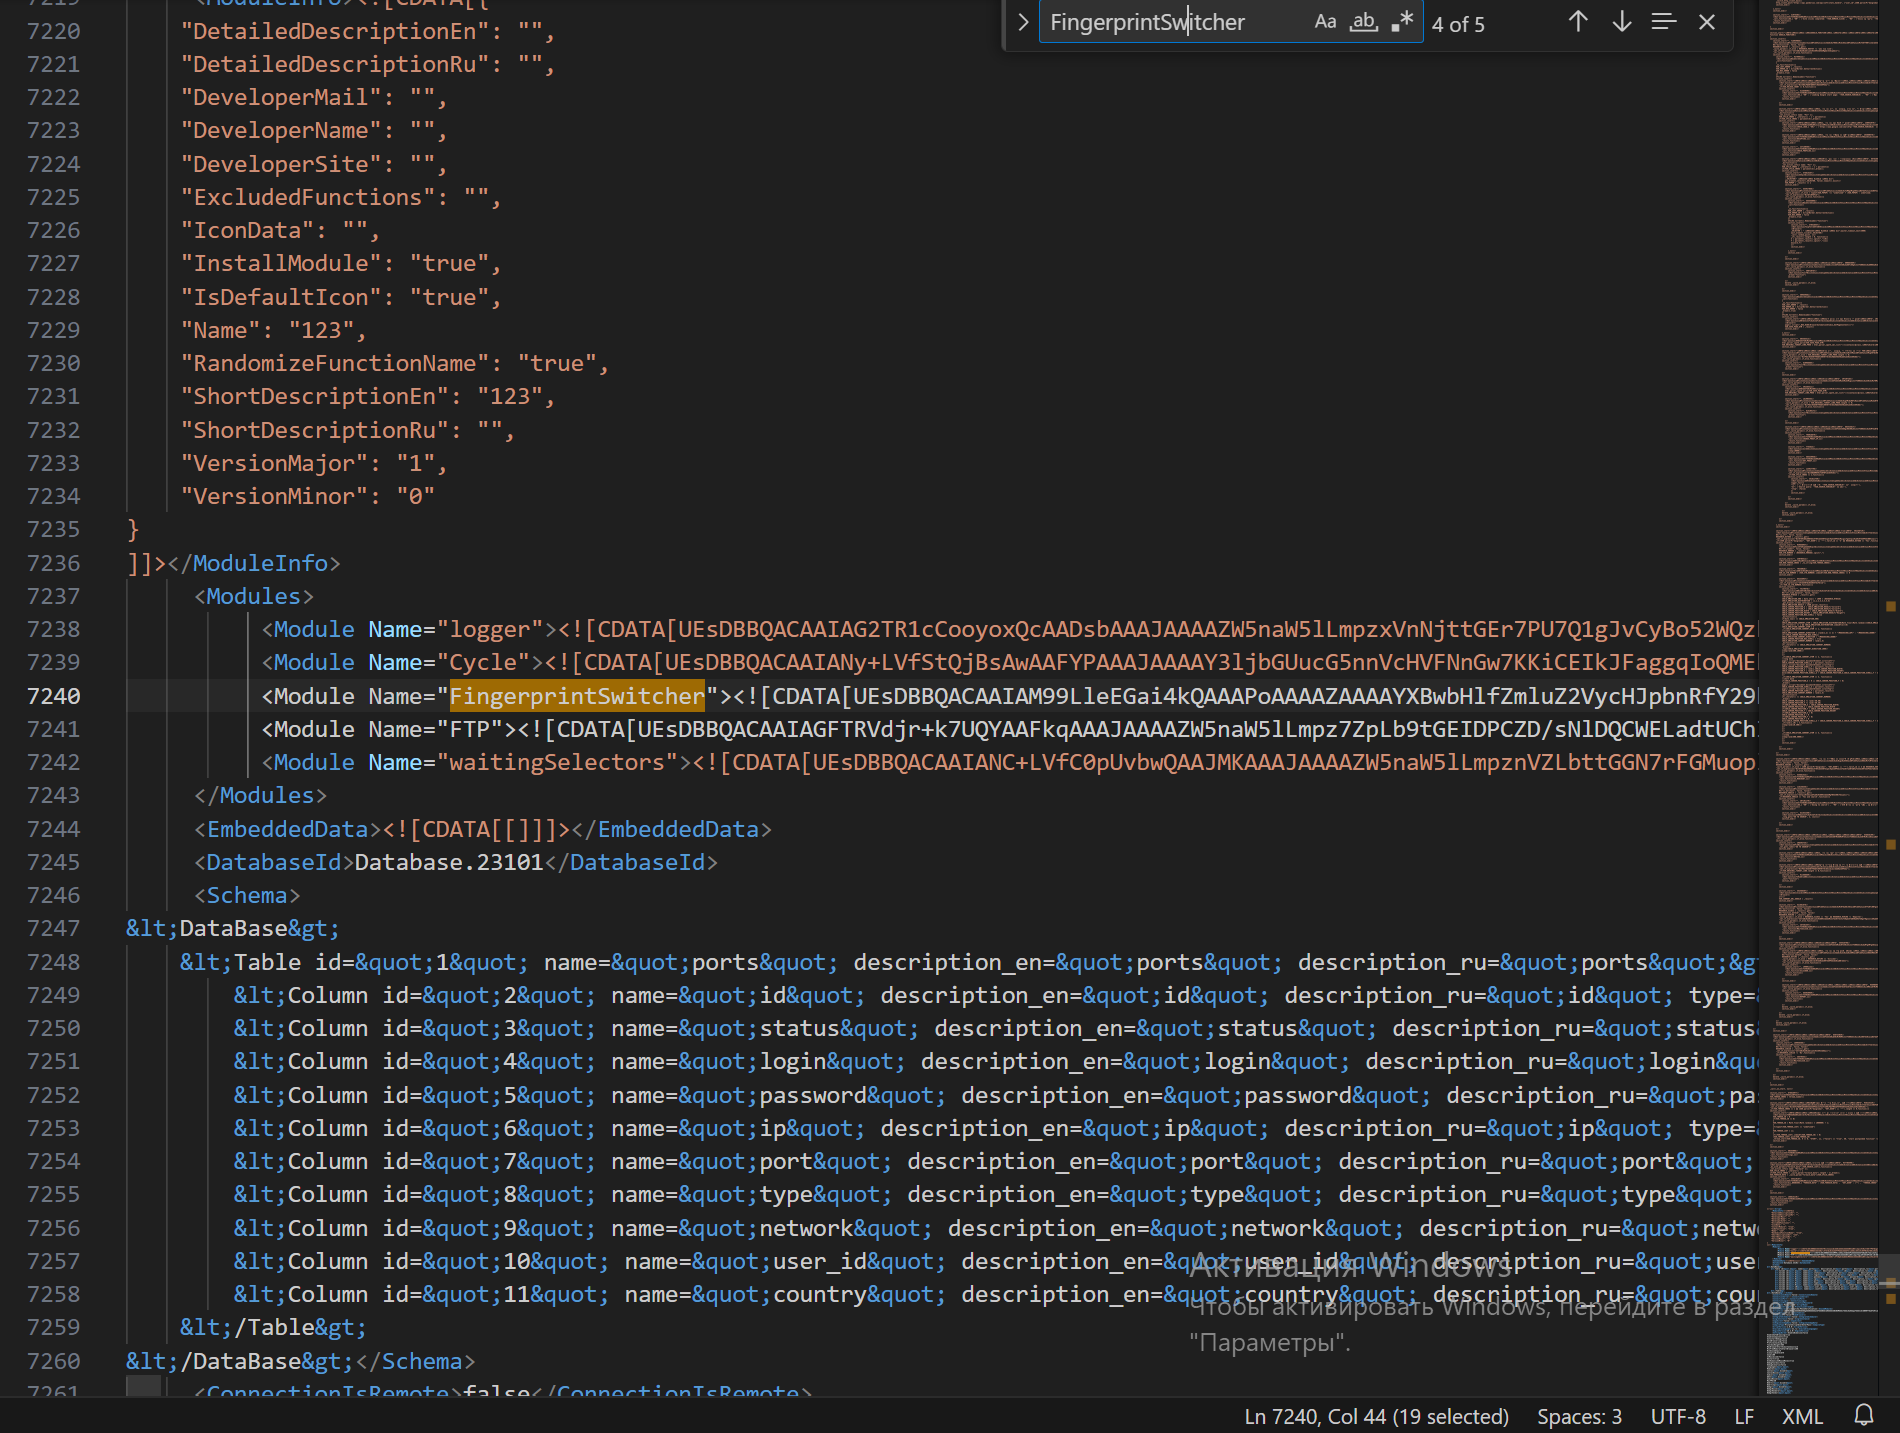Close the find widget
The width and height of the screenshot is (1900, 1433).
tap(1707, 22)
